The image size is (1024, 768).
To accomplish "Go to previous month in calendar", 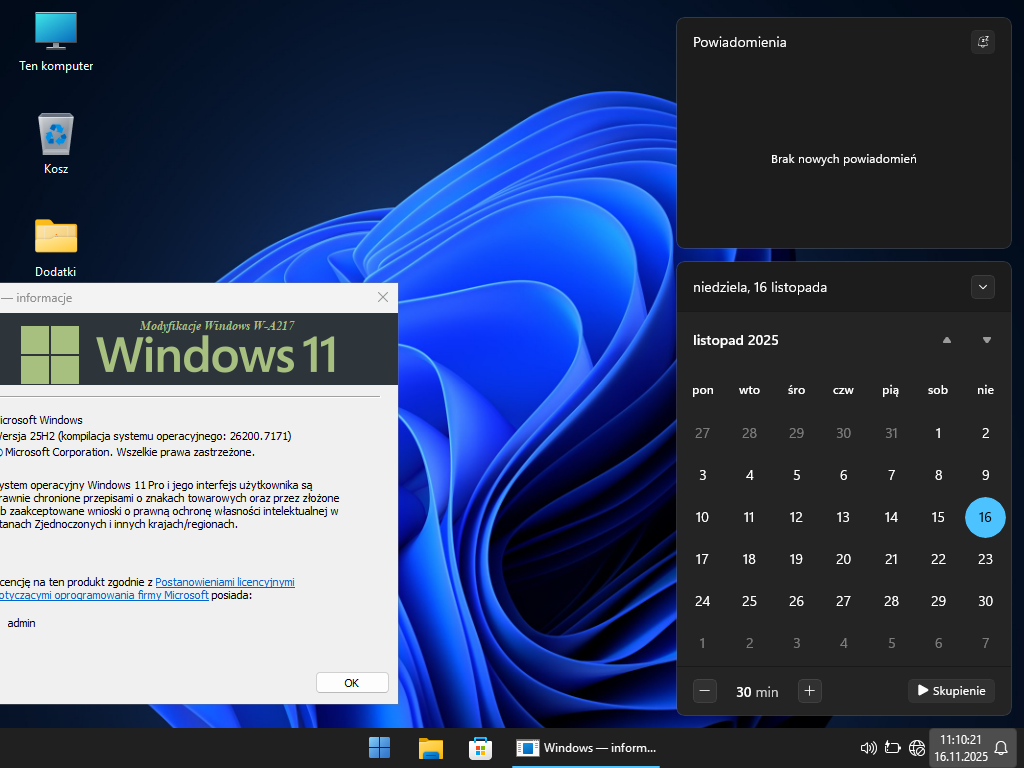I will (x=946, y=340).
